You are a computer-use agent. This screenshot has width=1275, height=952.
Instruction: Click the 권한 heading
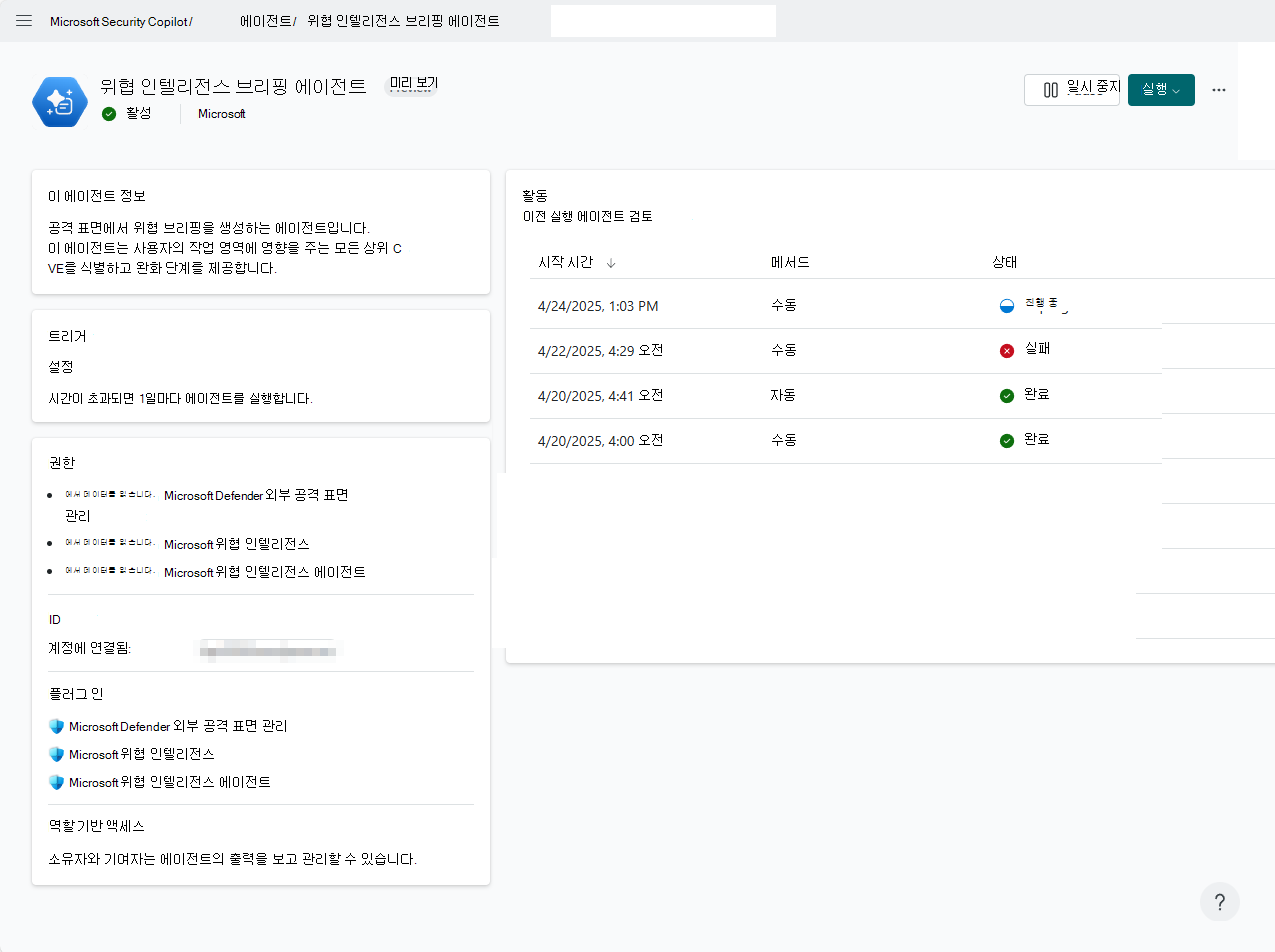click(62, 463)
